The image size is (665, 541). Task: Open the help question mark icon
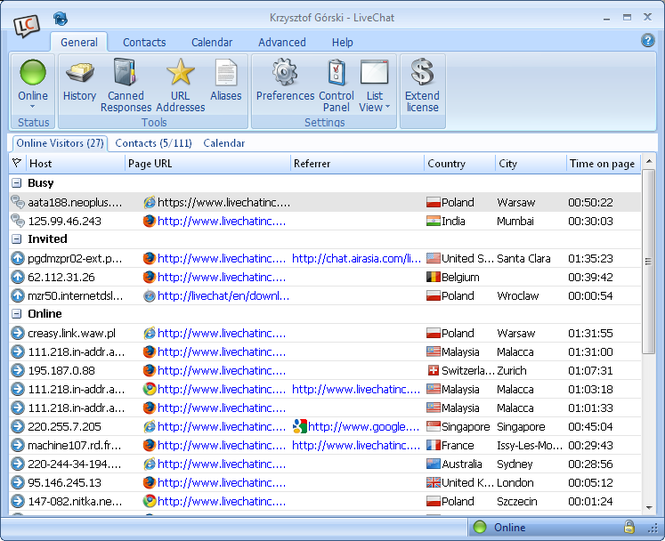tap(648, 41)
